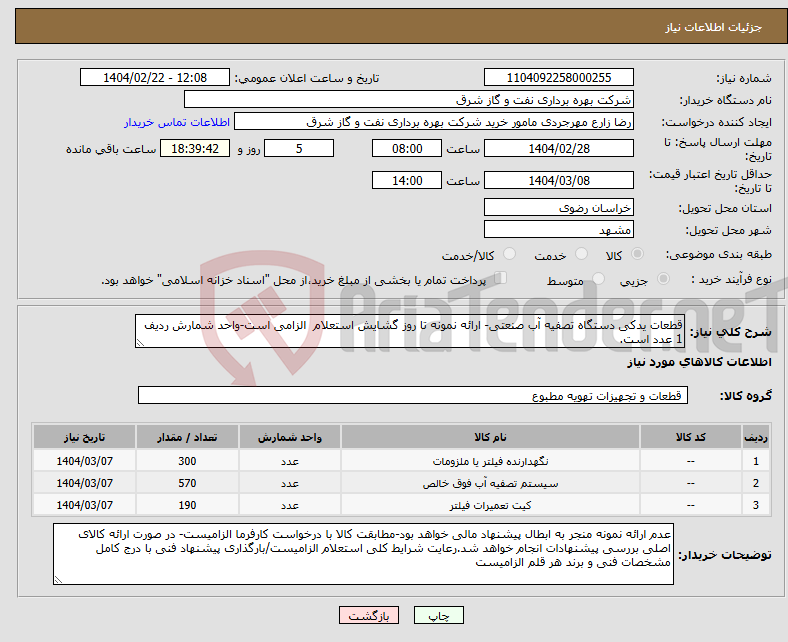Click the delivery city field مشهد
This screenshot has height=642, width=788.
[558, 229]
